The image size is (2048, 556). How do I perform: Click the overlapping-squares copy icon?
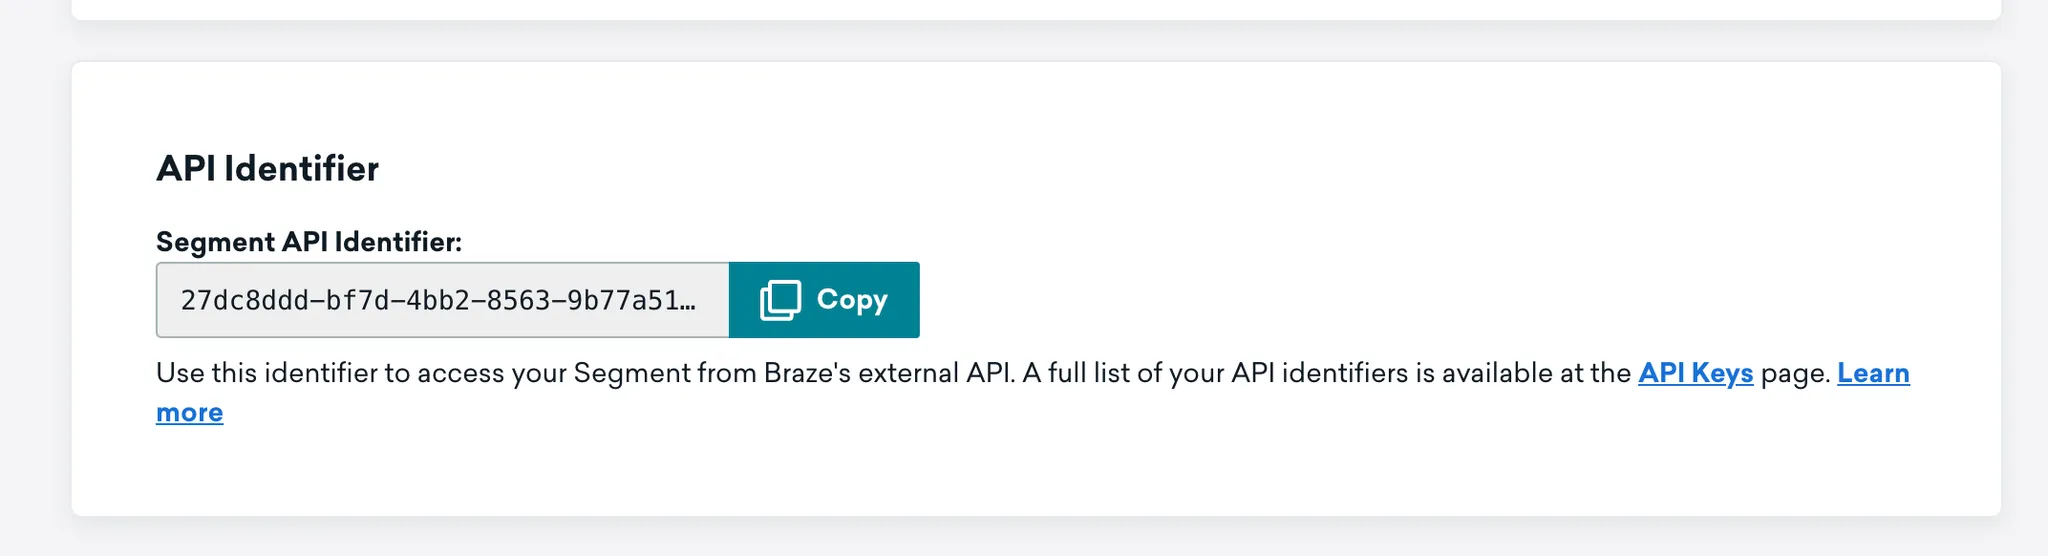780,300
